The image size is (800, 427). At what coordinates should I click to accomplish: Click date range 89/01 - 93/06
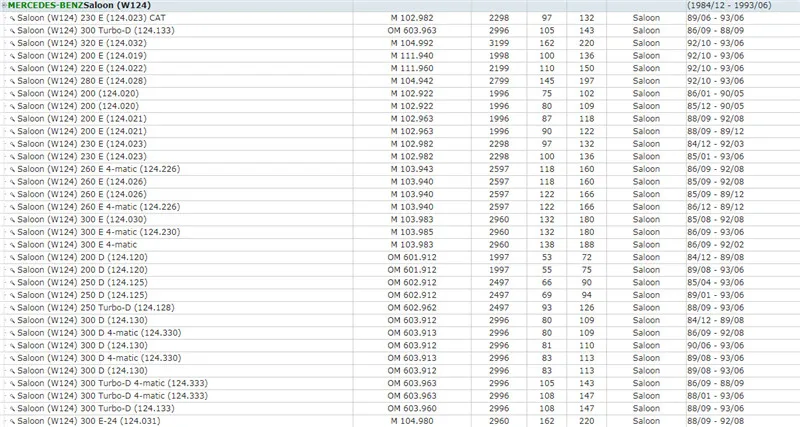click(x=715, y=295)
